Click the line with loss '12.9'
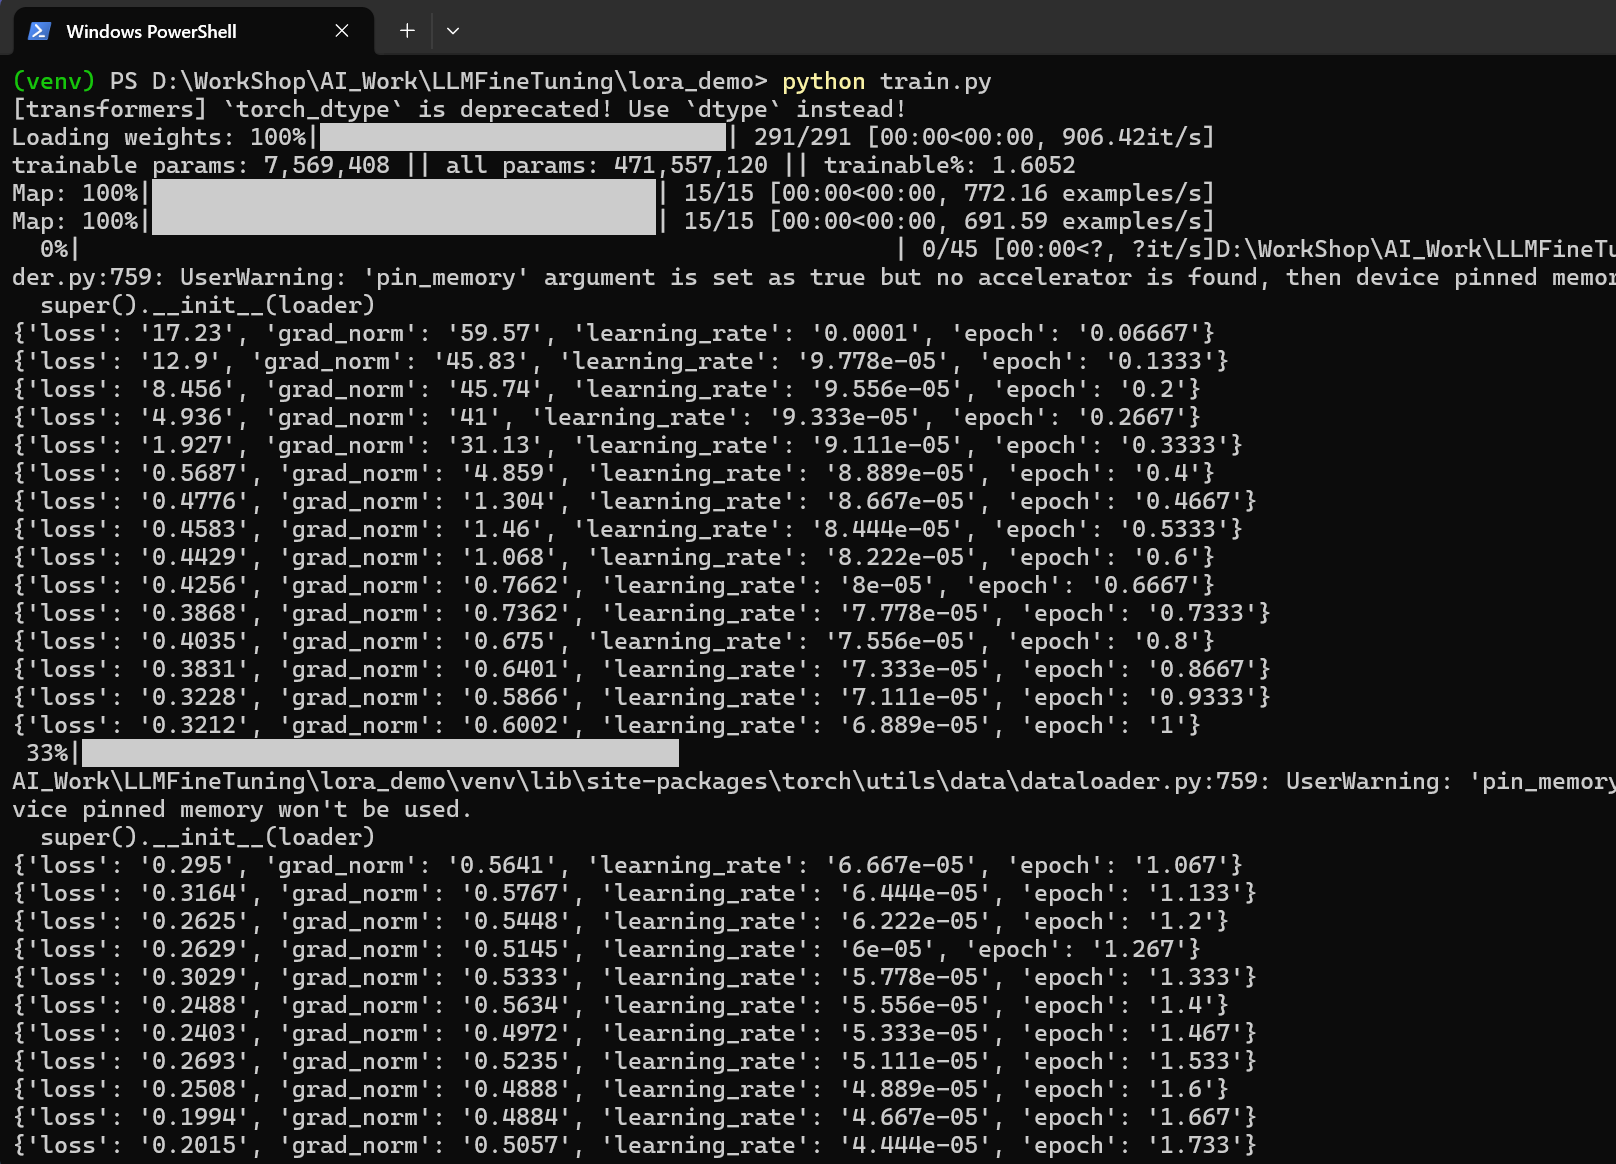This screenshot has height=1164, width=1616. pyautogui.click(x=621, y=361)
